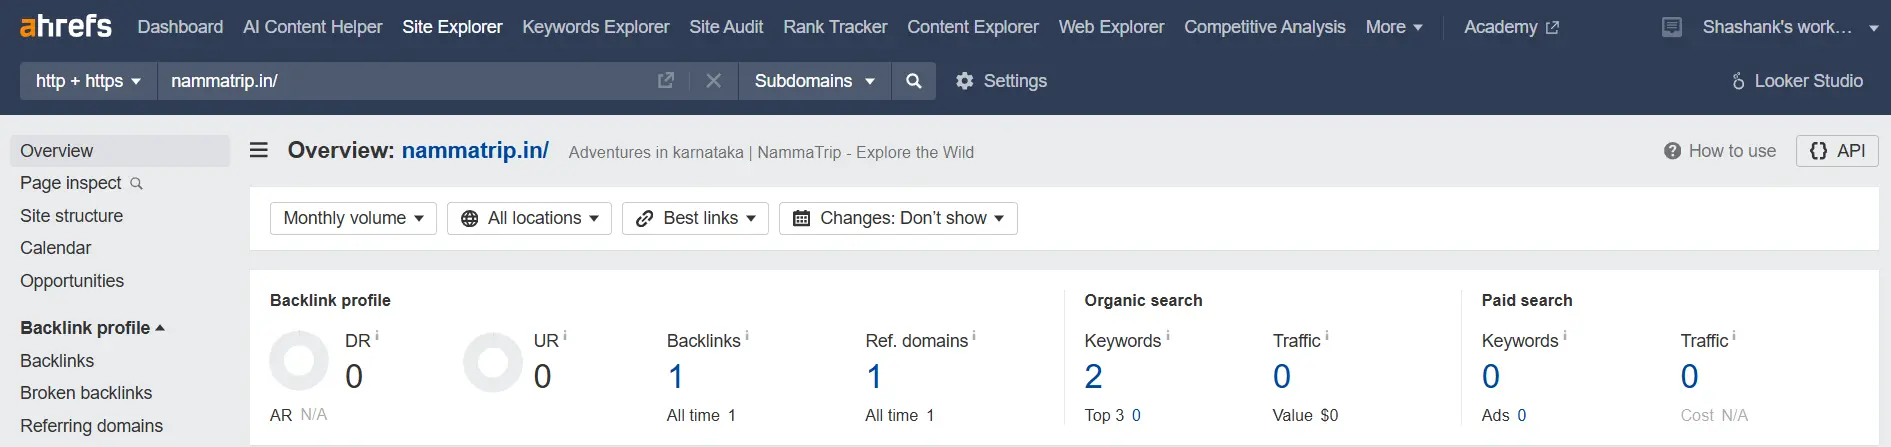Viewport: 1891px width, 447px height.
Task: Open Monthly volume dropdown
Action: [353, 218]
